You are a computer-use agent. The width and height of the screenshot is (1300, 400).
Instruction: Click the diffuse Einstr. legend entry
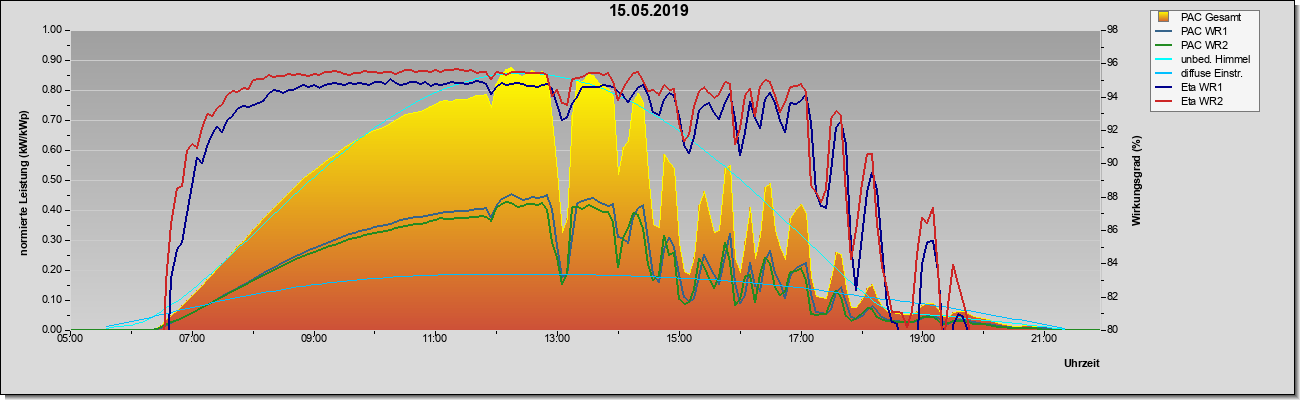tap(1207, 73)
